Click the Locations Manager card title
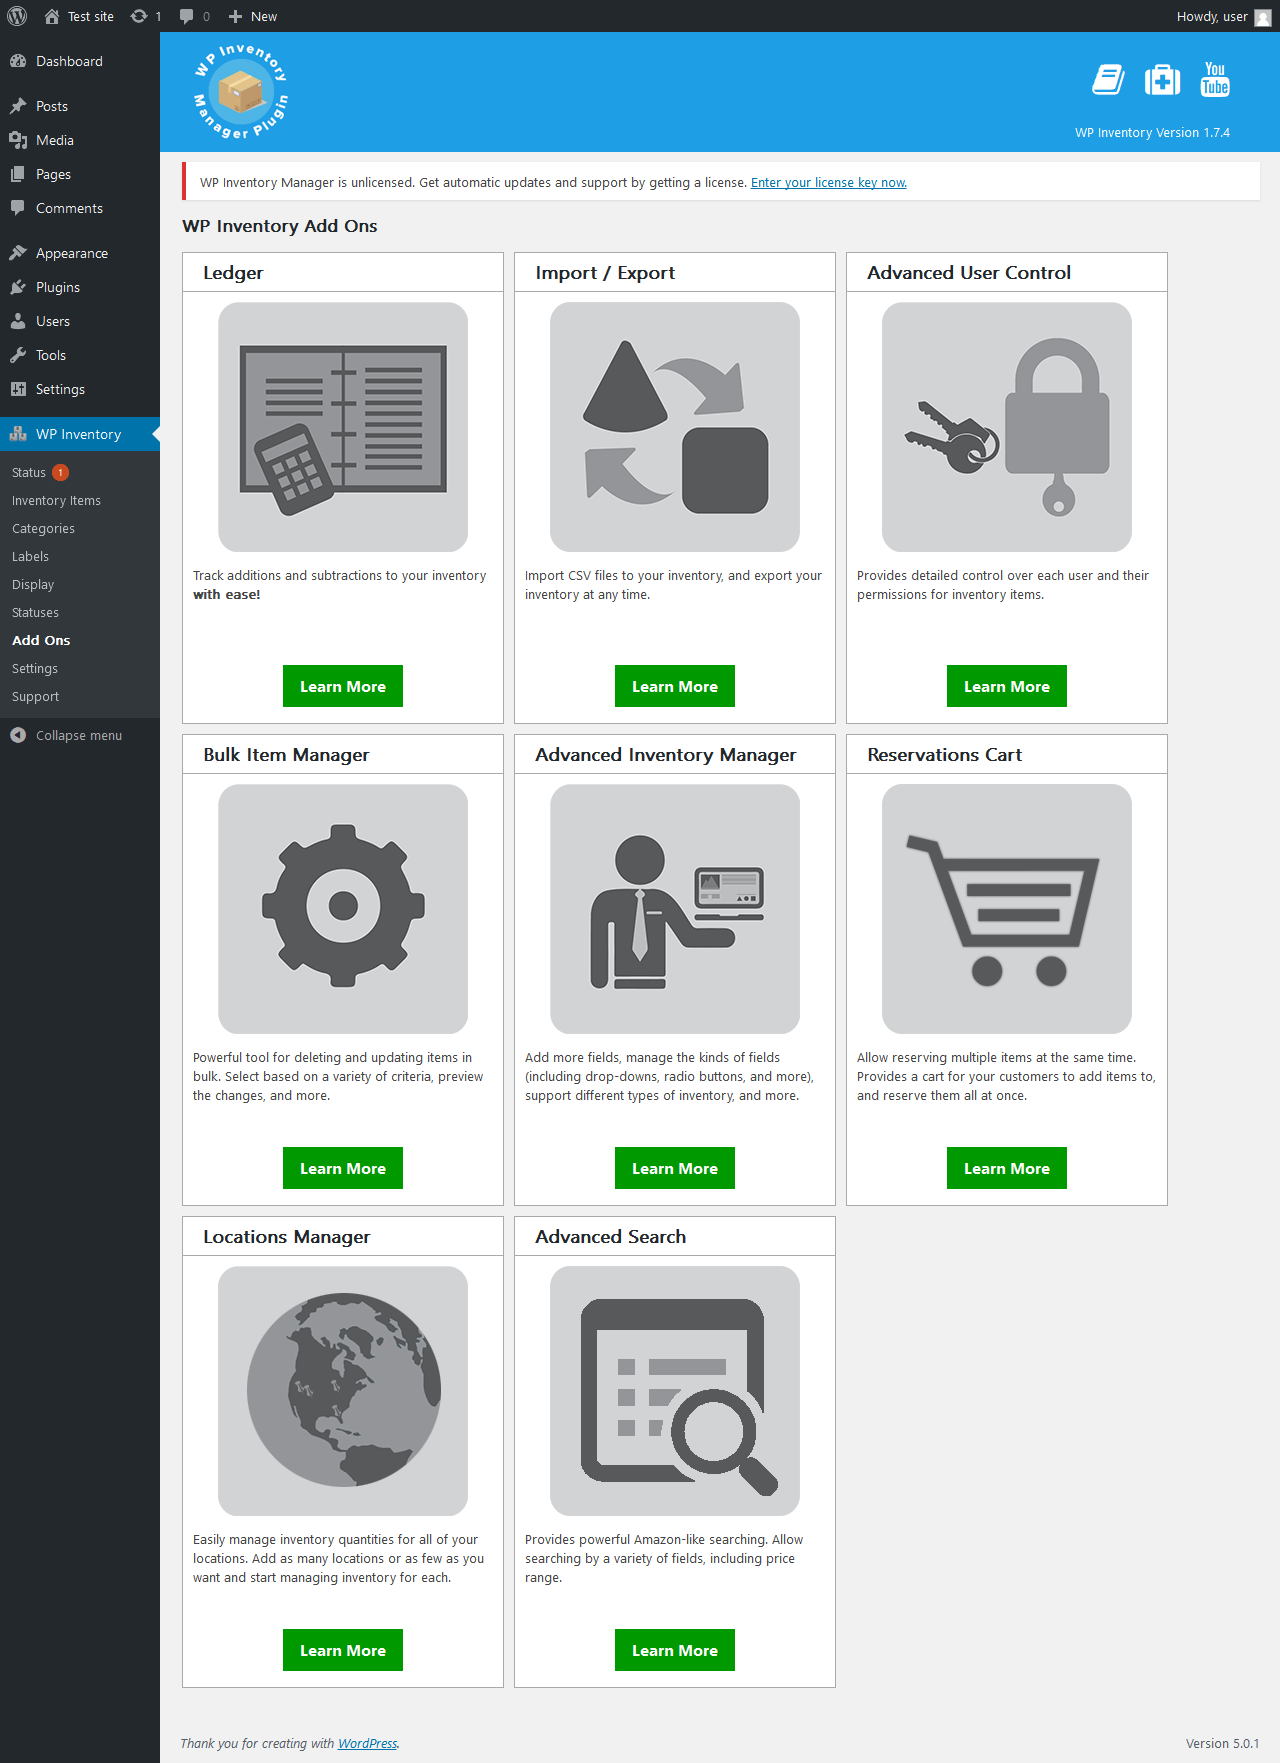1280x1763 pixels. coord(287,1237)
